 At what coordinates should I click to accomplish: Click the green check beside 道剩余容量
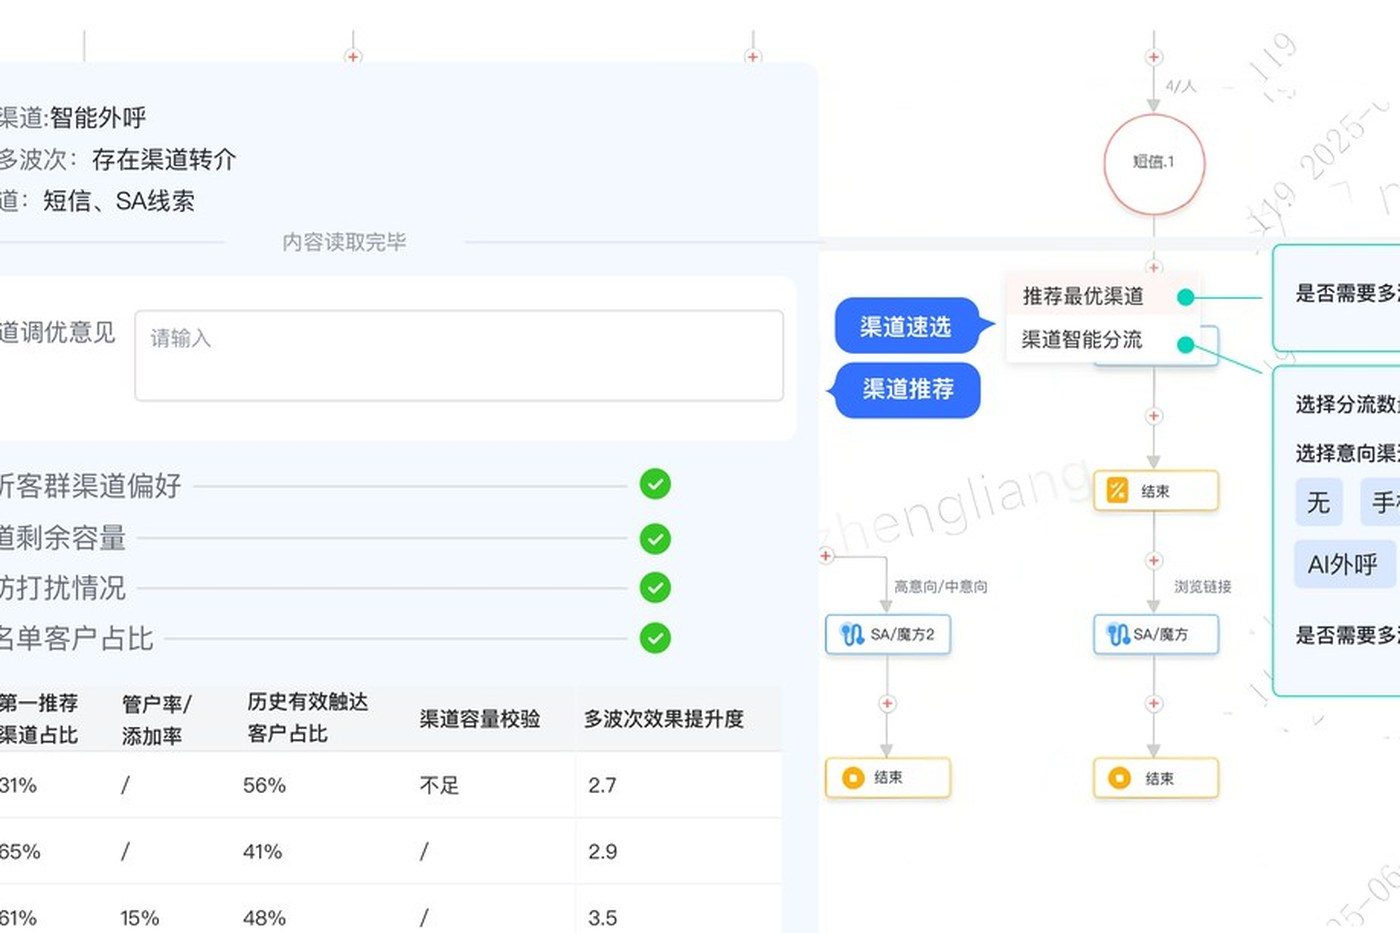[655, 539]
